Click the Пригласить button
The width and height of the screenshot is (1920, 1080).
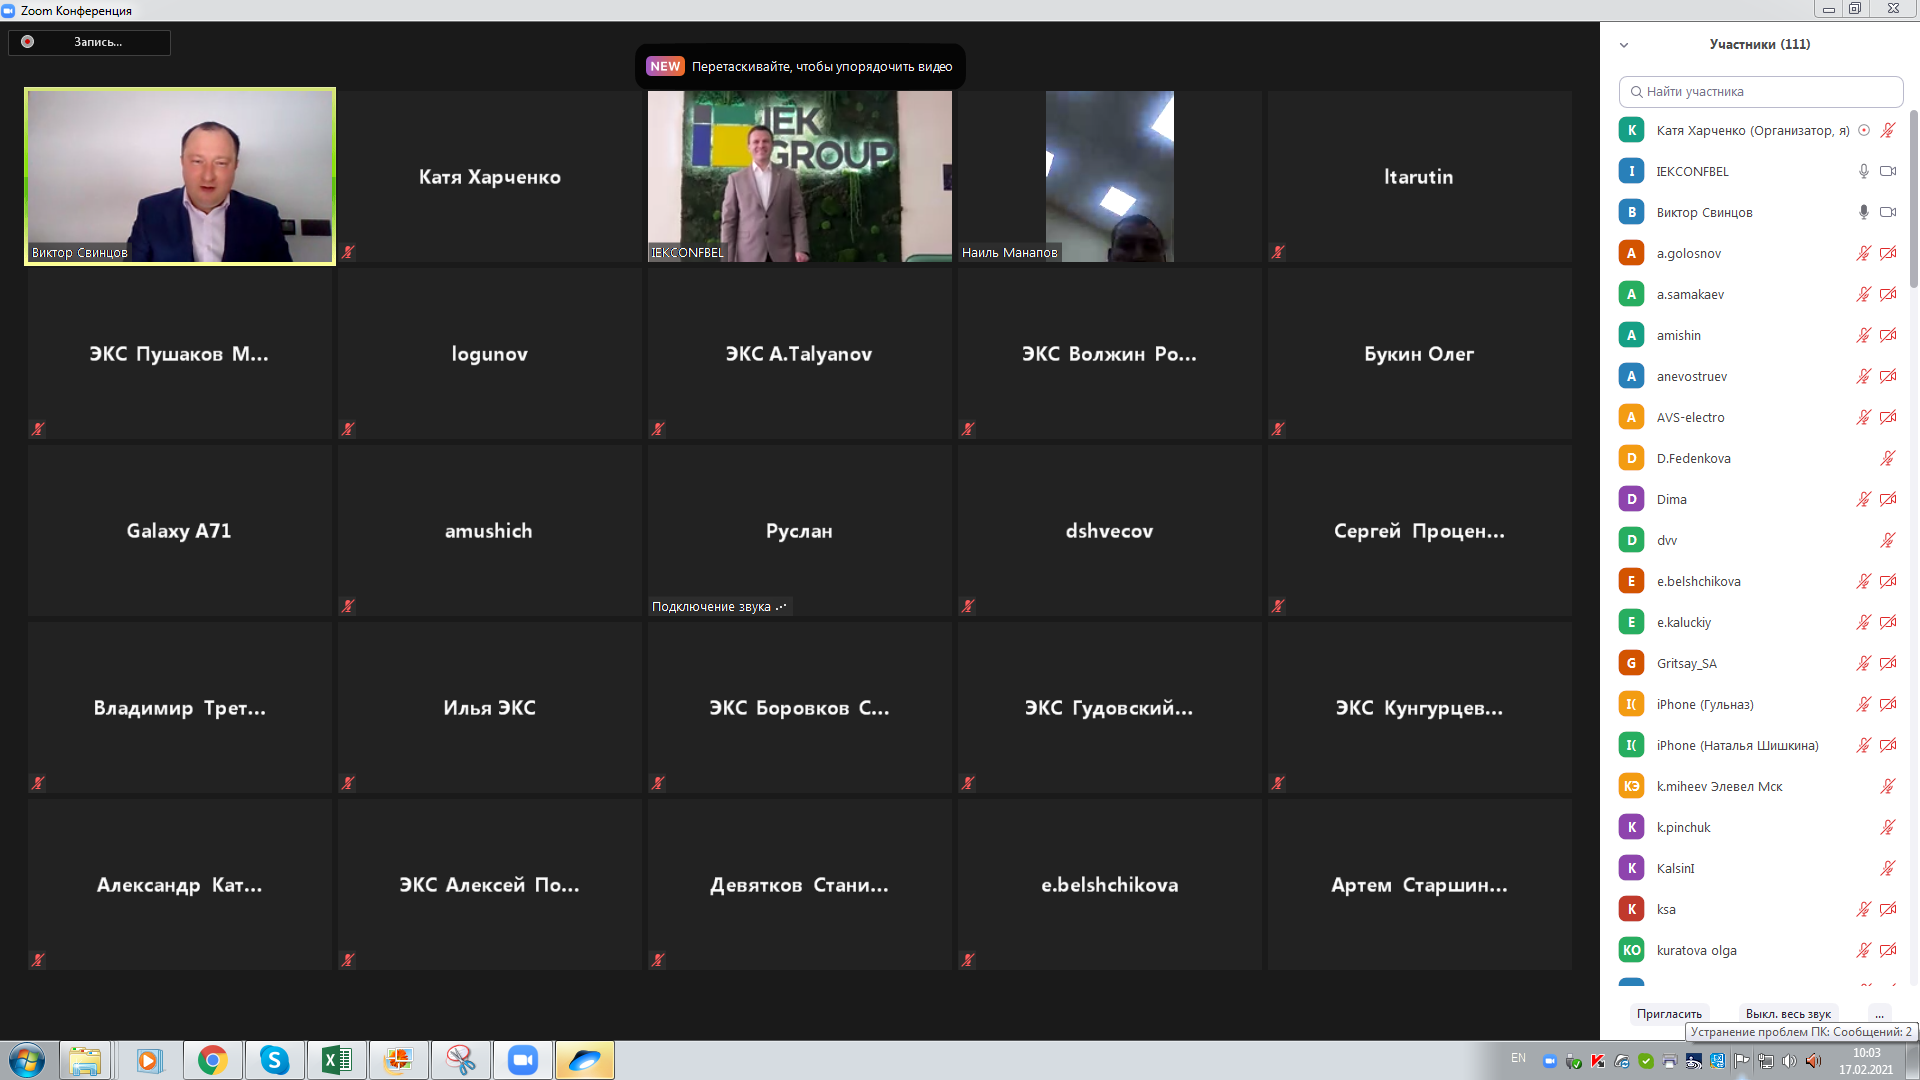click(1669, 1013)
